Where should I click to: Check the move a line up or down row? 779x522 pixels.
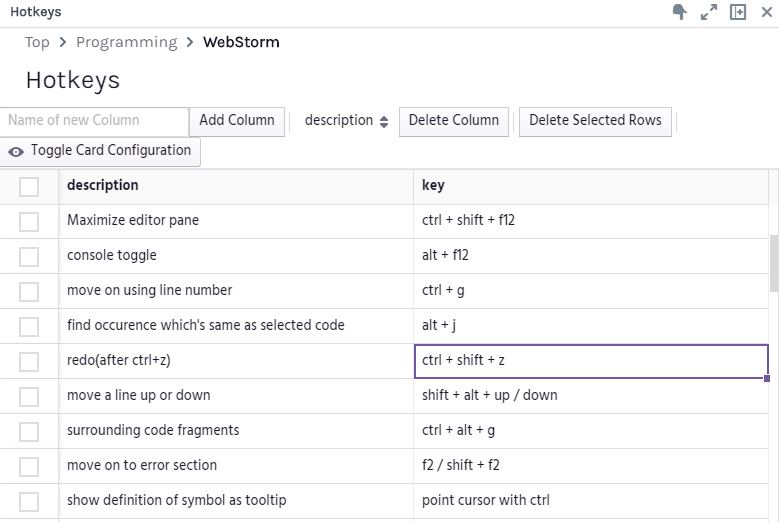[x=29, y=397]
